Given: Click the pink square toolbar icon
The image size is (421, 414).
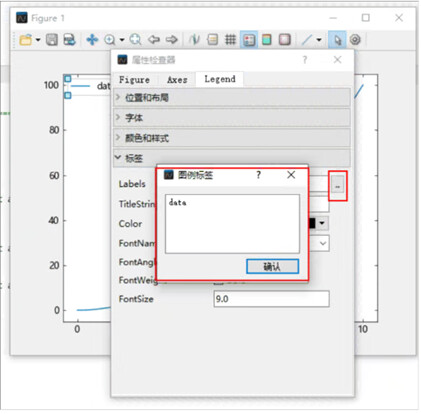Looking at the screenshot, I should point(285,40).
